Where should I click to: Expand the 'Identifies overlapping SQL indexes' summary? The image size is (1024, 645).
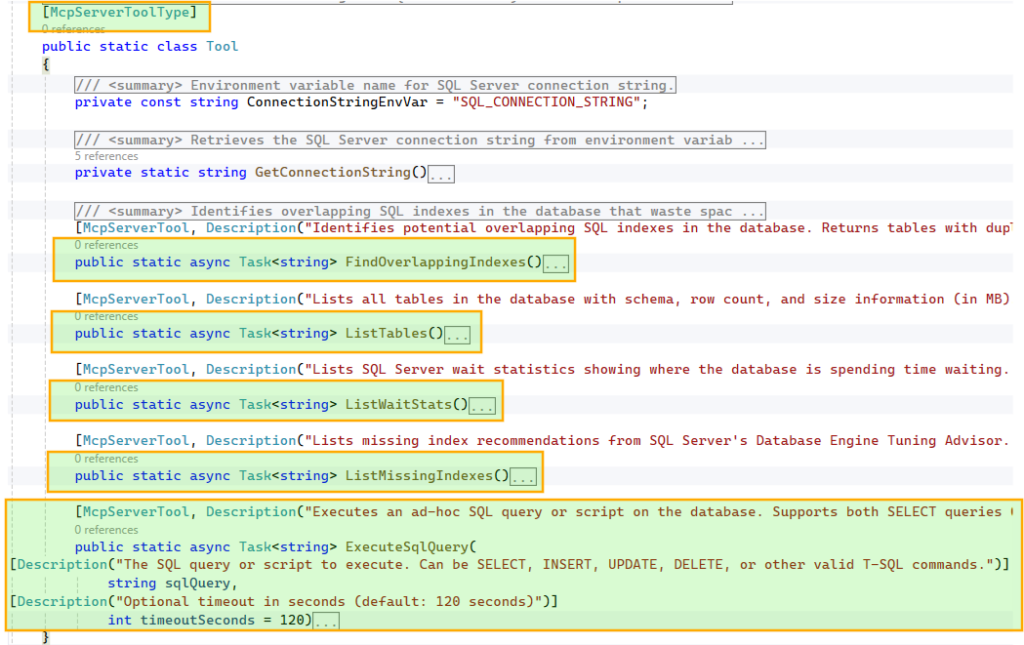(x=420, y=211)
